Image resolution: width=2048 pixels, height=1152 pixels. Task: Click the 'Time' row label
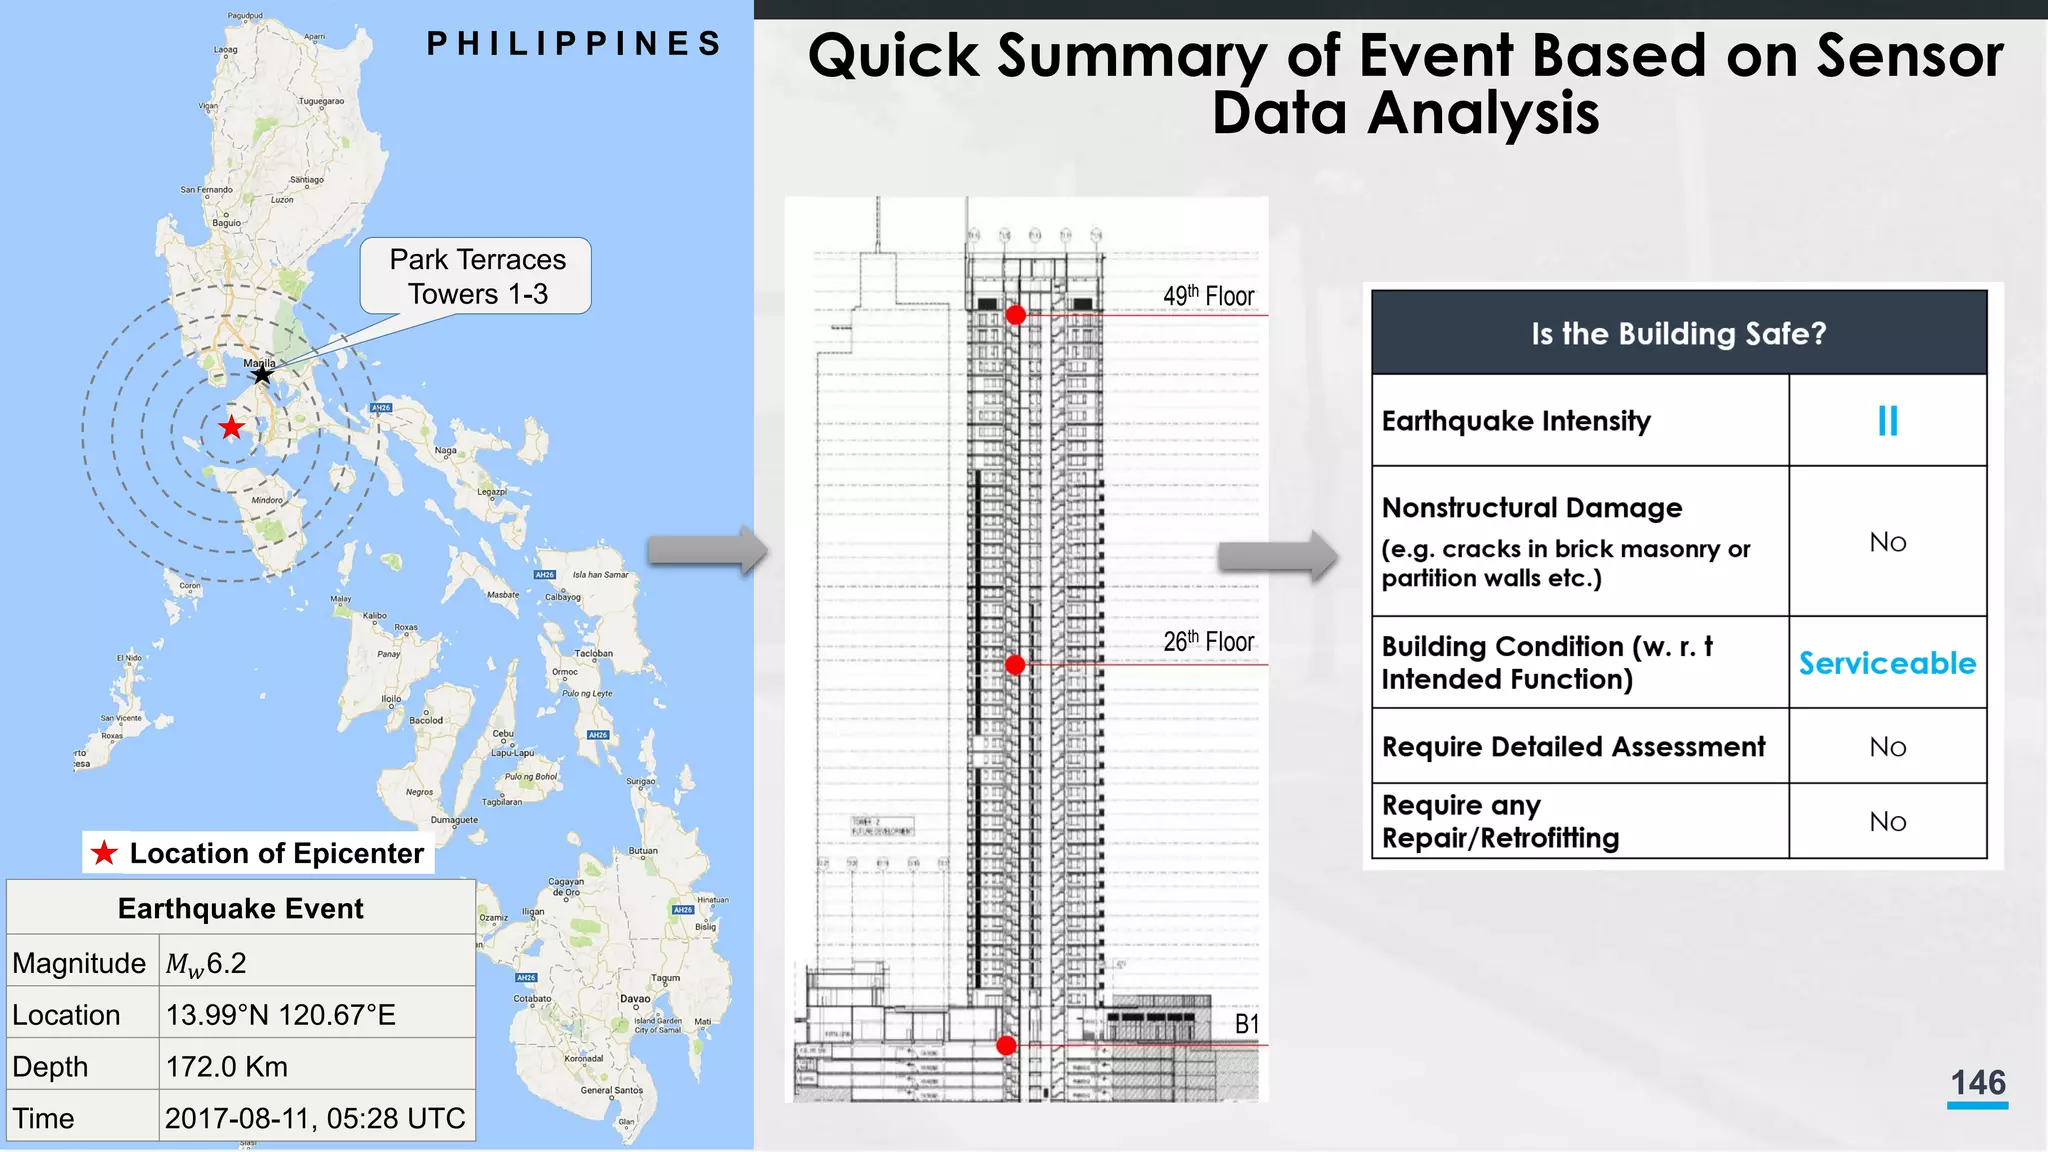(43, 1118)
